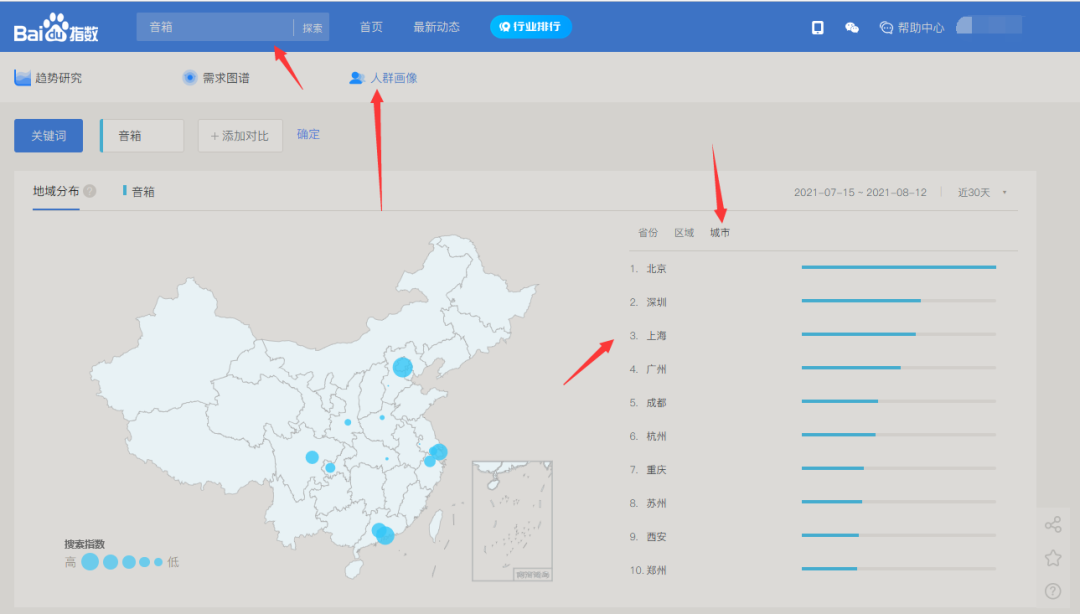Open the 最新动态 menu item

[x=436, y=27]
